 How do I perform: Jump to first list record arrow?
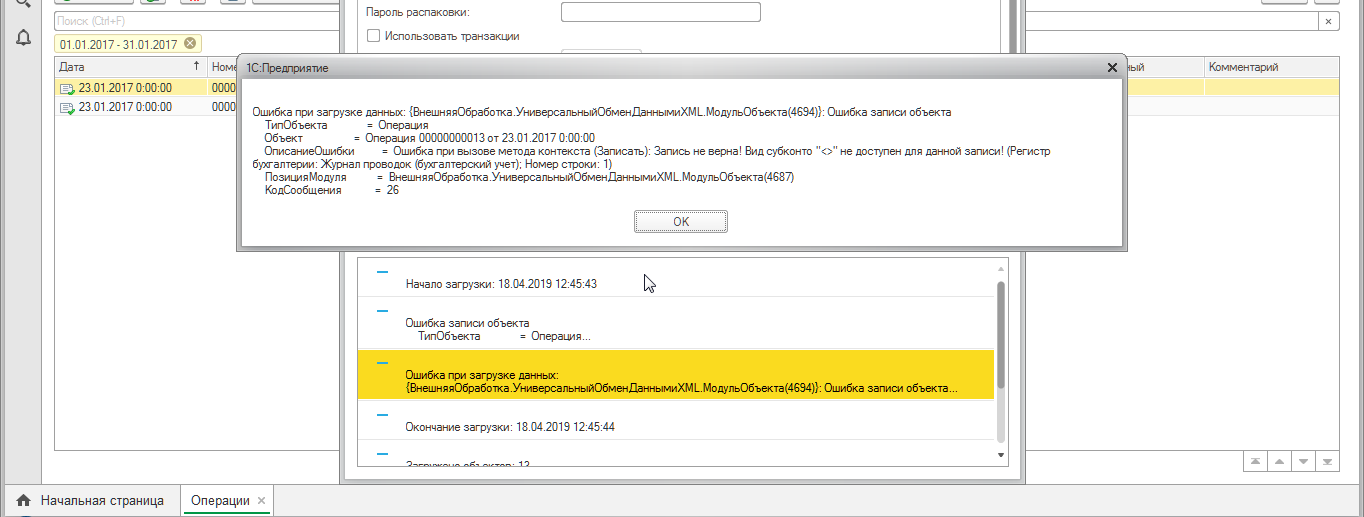(1254, 461)
